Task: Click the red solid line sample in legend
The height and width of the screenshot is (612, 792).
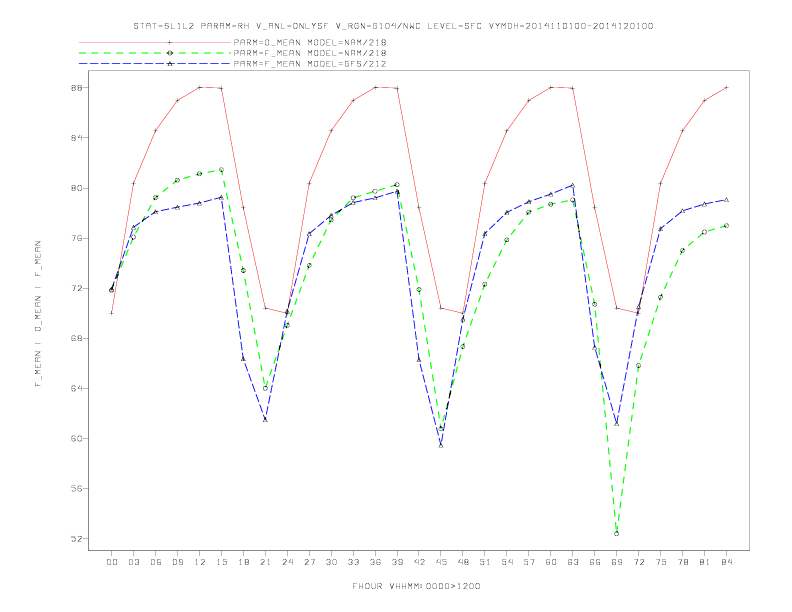Action: pyautogui.click(x=155, y=42)
